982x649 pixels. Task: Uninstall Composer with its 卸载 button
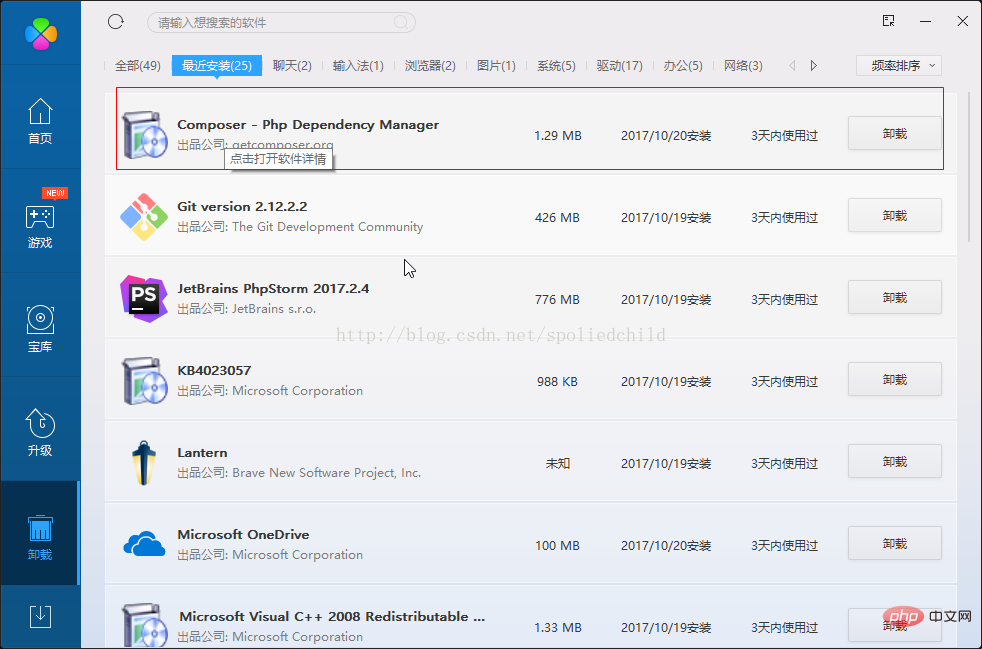[x=894, y=133]
